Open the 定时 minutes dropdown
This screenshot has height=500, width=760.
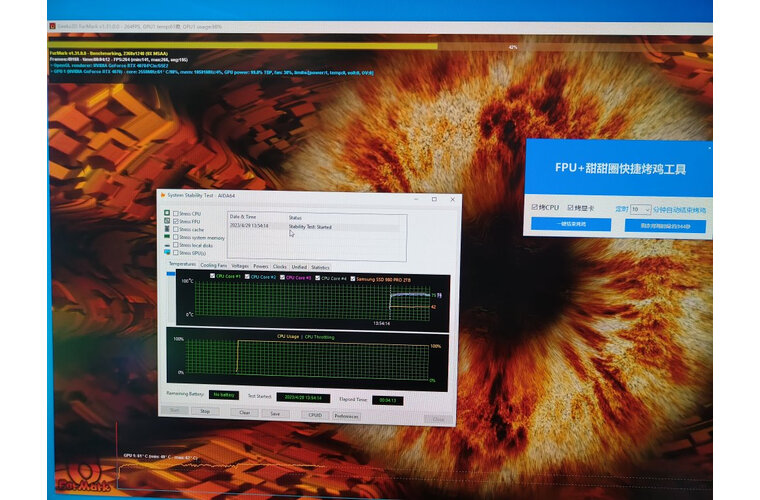[x=641, y=209]
